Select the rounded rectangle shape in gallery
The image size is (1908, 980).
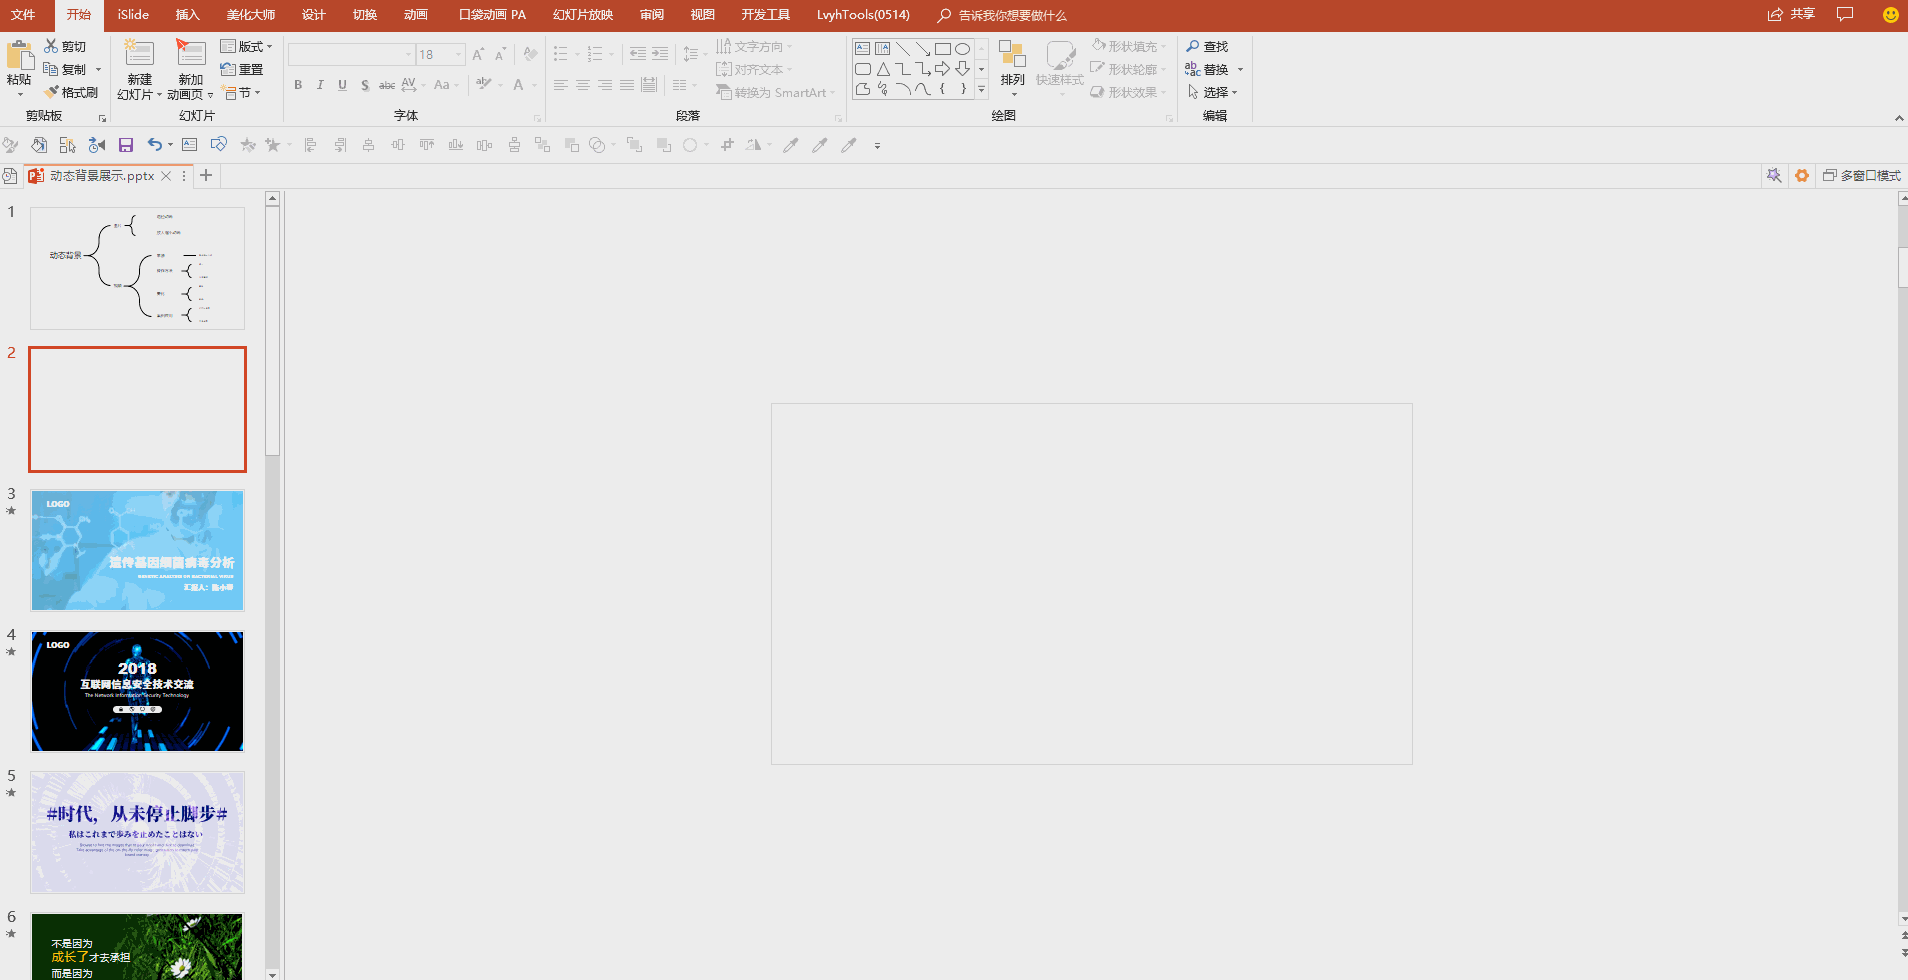click(862, 69)
